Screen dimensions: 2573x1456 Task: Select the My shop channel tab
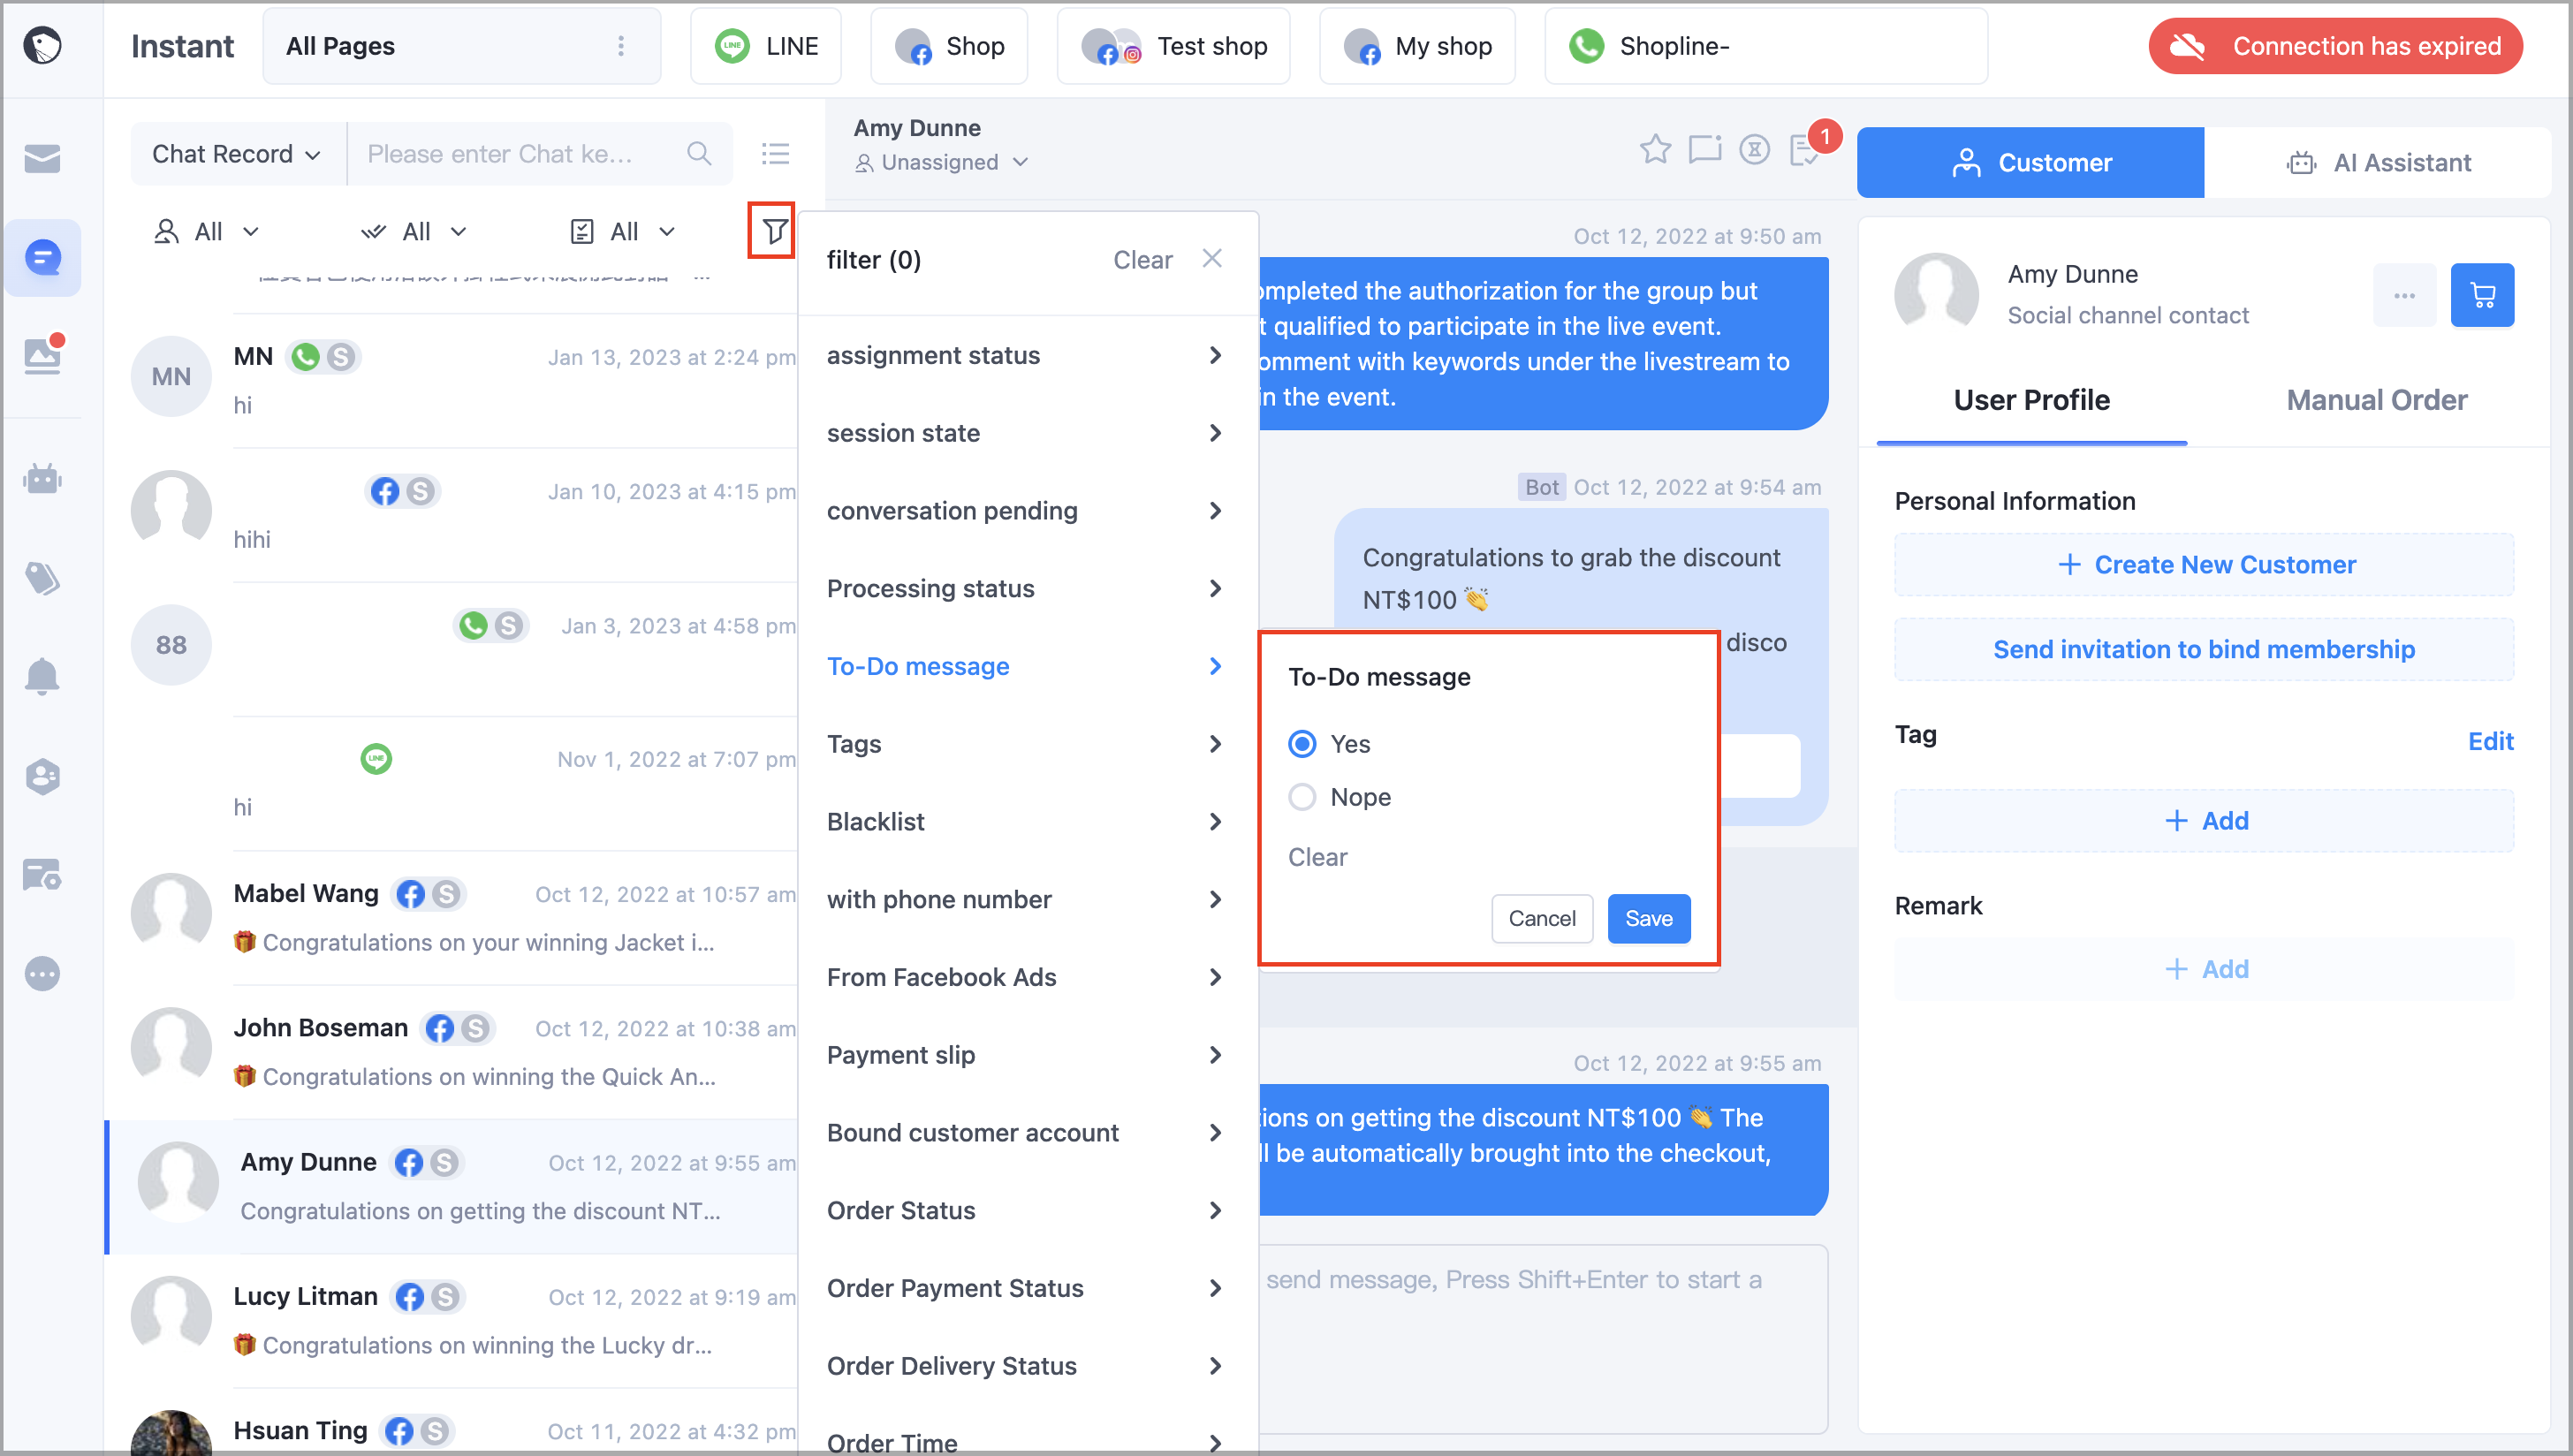(x=1417, y=45)
